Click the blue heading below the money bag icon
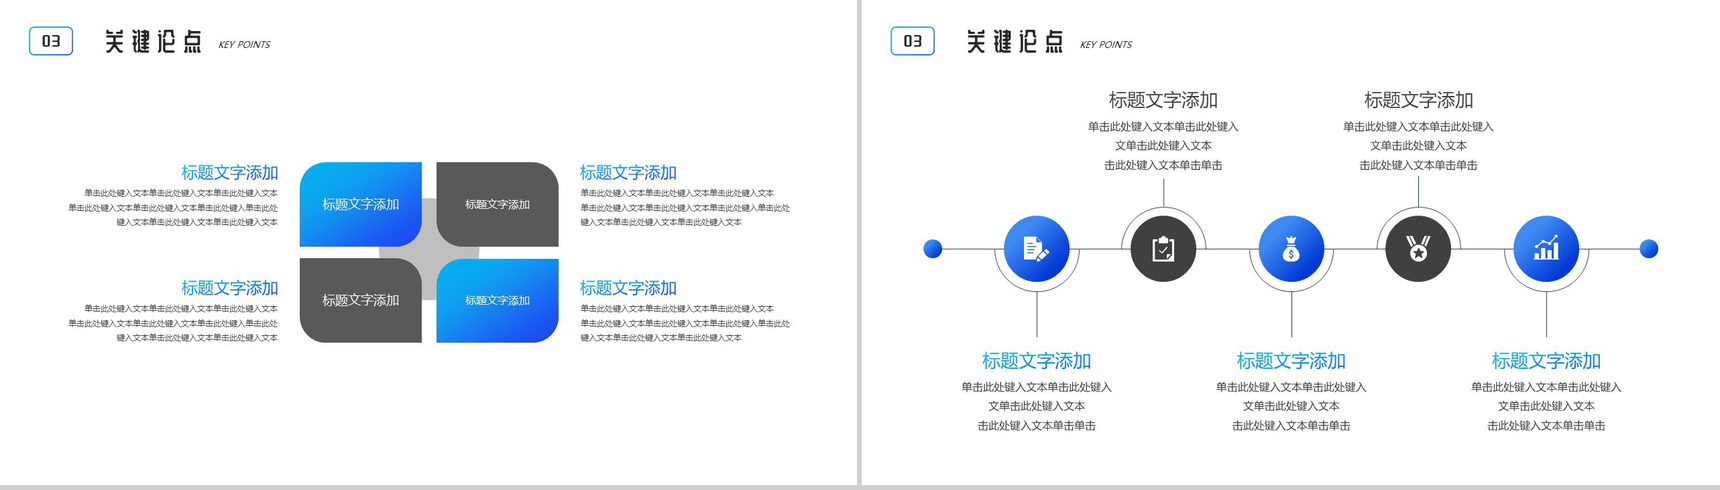 coord(1291,361)
